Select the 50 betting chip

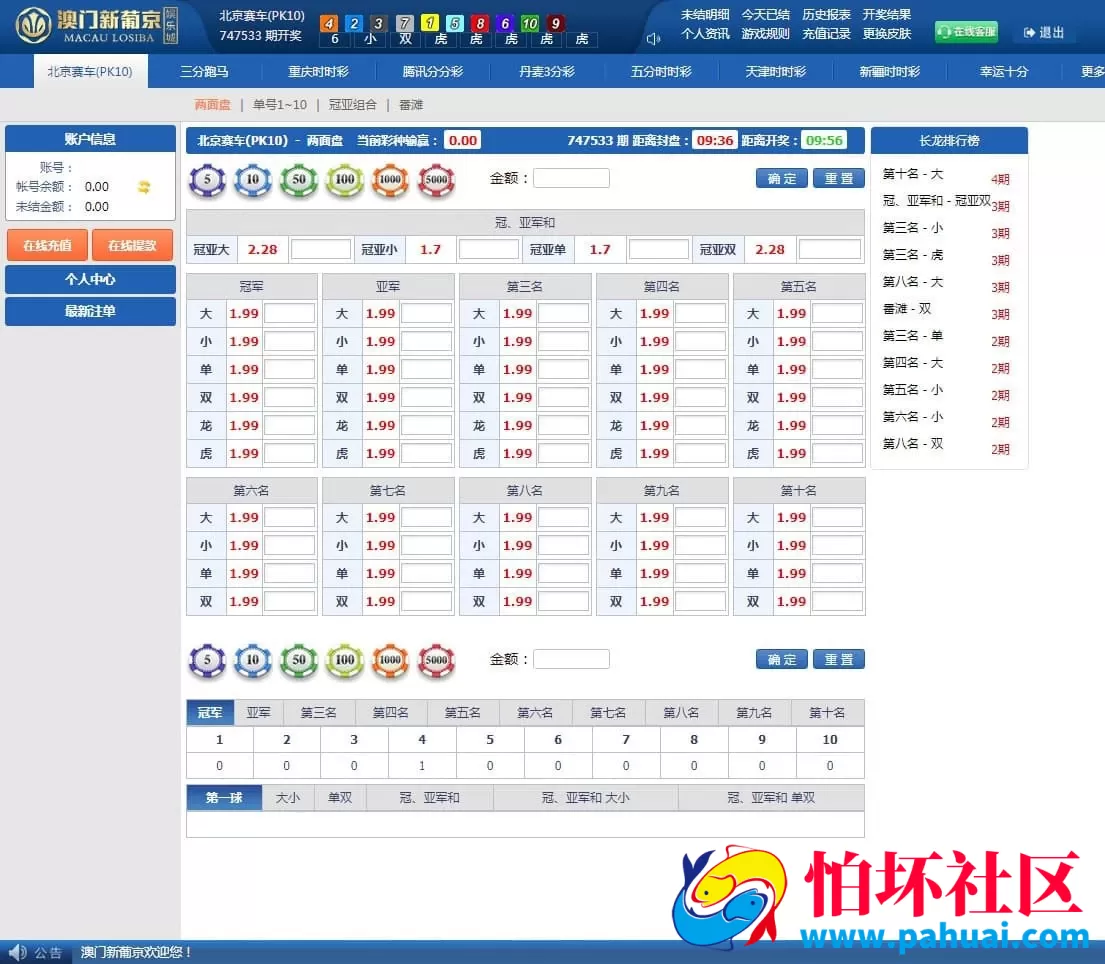(x=299, y=181)
